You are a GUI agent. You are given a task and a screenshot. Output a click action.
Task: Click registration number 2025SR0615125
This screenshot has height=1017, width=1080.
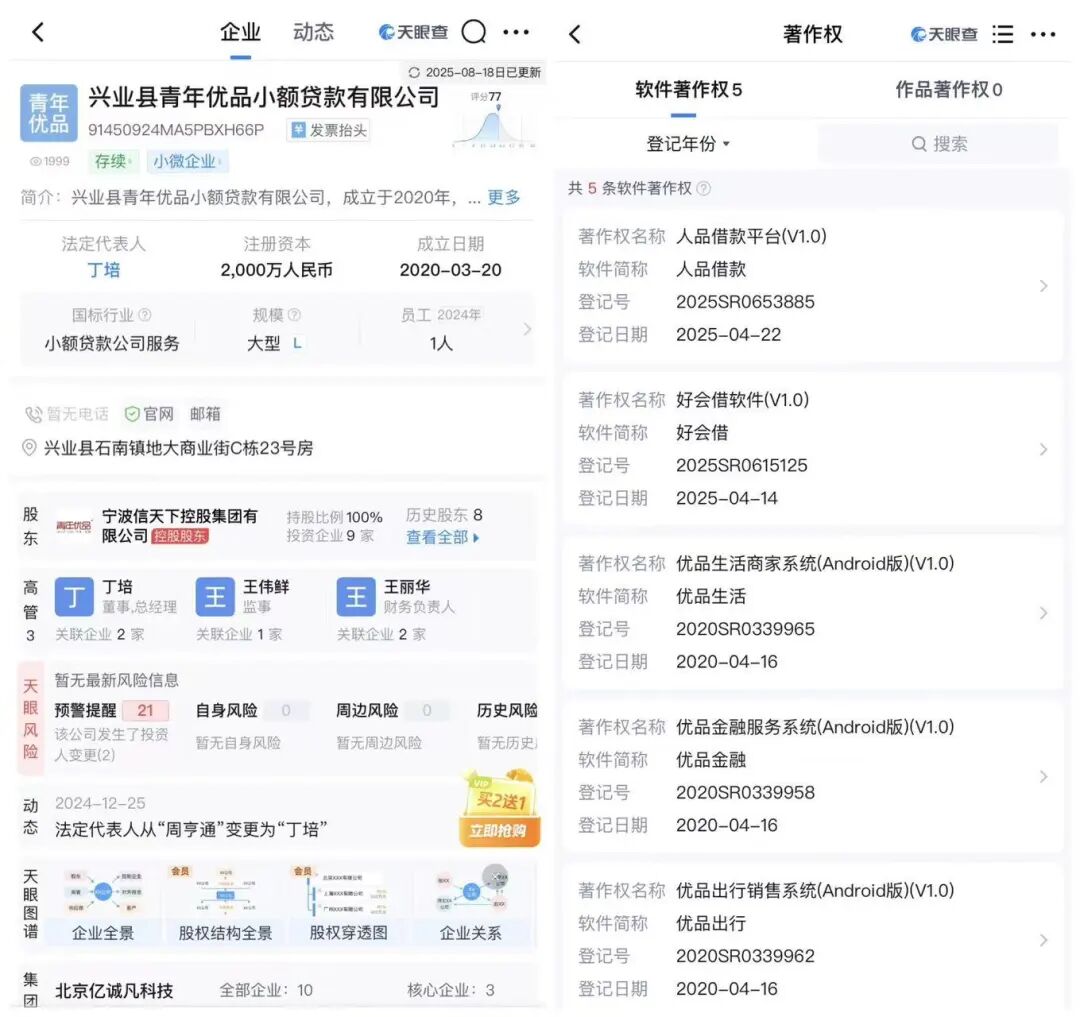[x=741, y=465]
